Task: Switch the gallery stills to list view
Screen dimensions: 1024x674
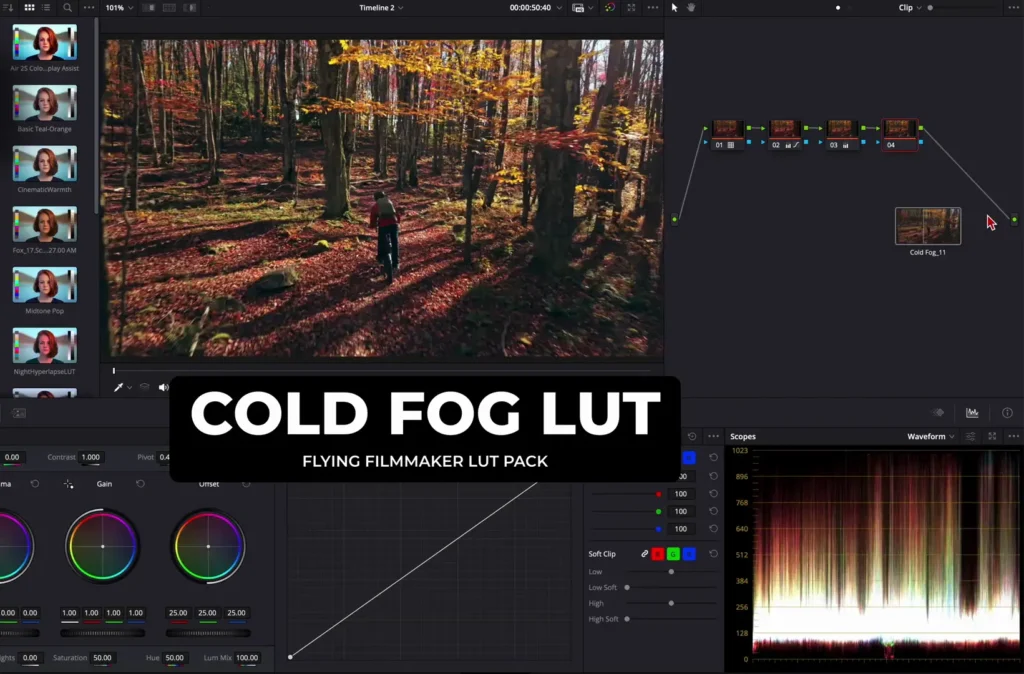Action: click(x=46, y=8)
